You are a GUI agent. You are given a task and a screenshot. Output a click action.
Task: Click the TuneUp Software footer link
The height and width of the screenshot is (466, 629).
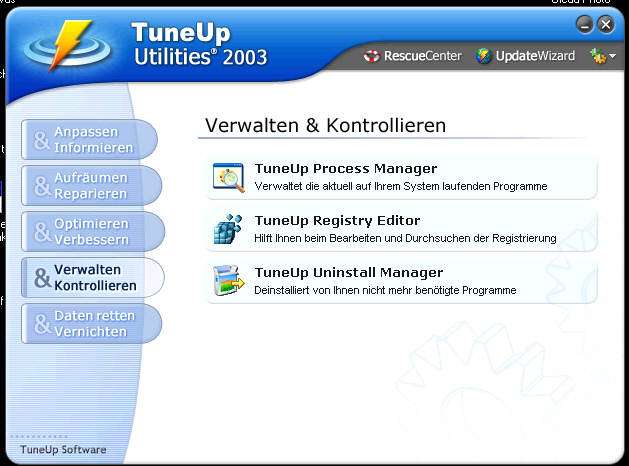click(x=63, y=450)
